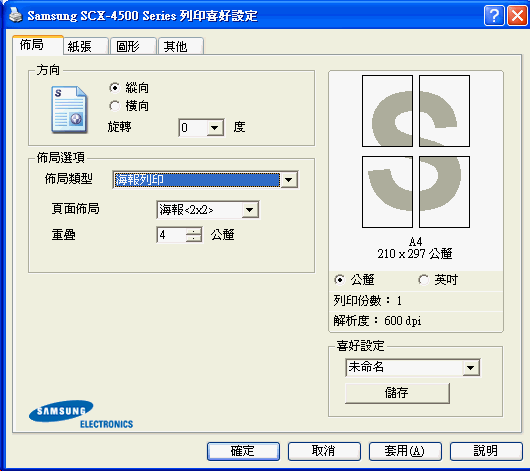530x471 pixels.
Task: Open the 佈局類型 layout type dropdown
Action: click(x=288, y=180)
